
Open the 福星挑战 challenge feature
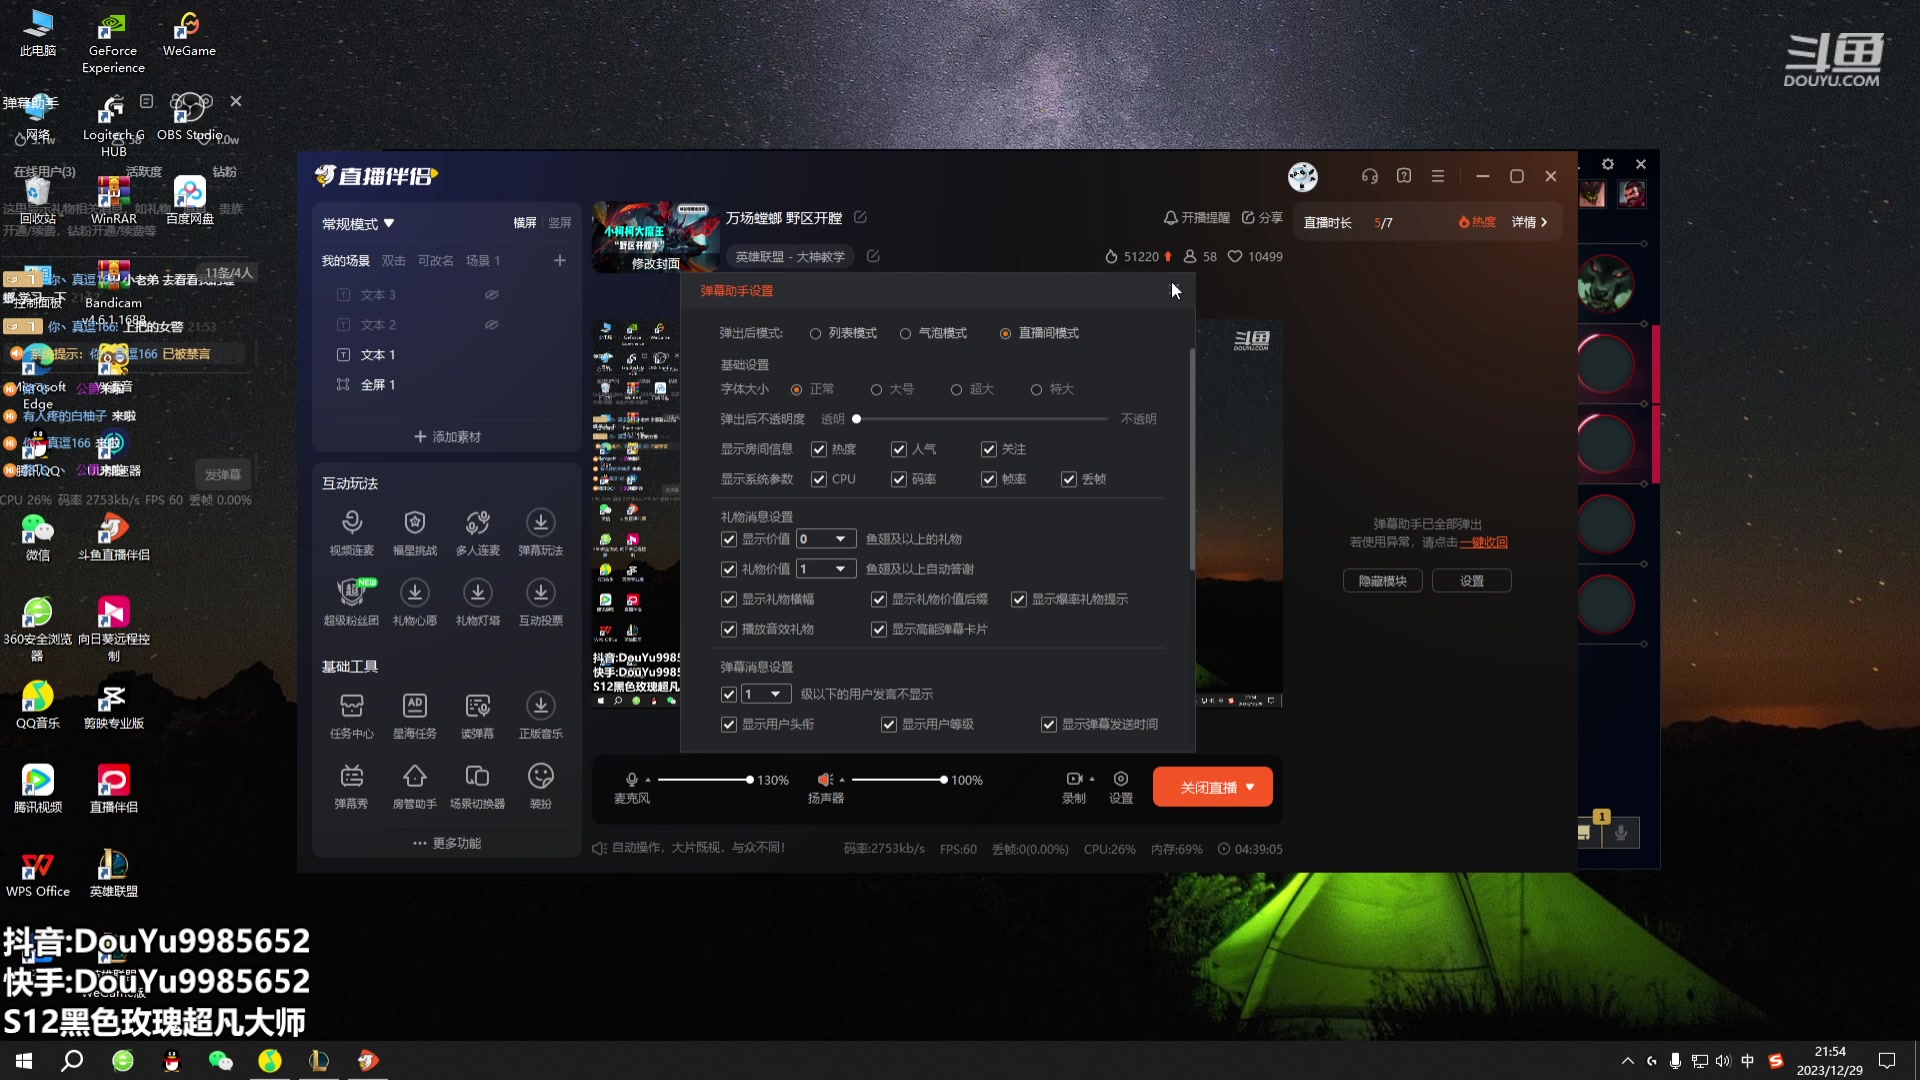point(415,532)
